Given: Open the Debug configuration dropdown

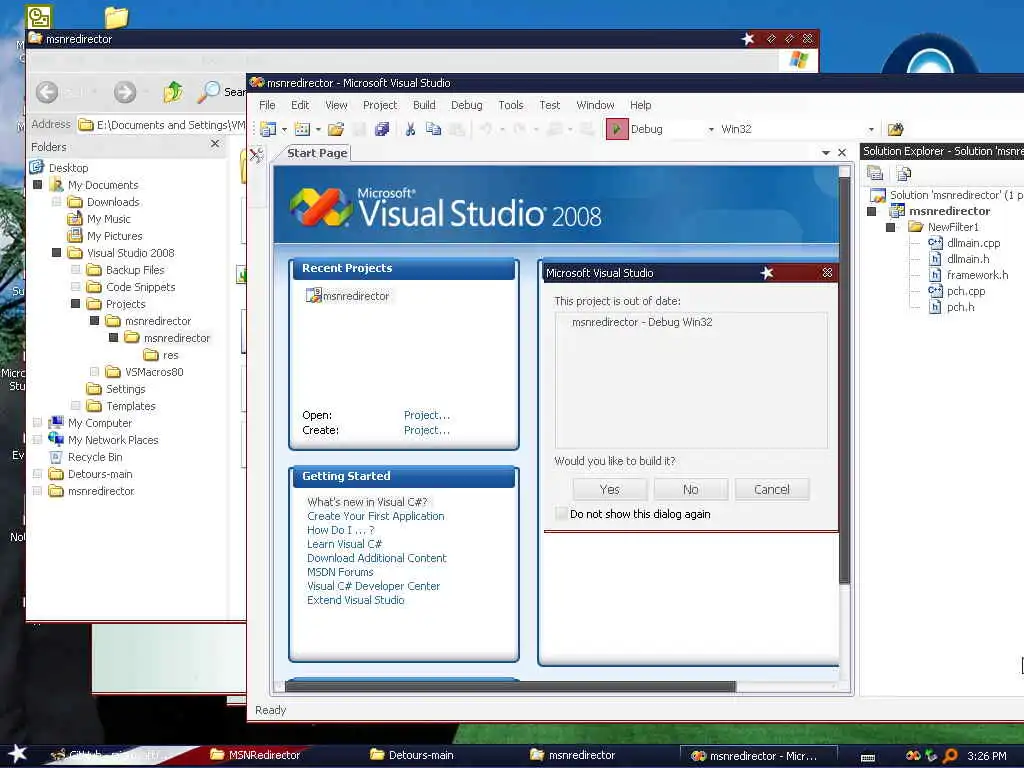Looking at the screenshot, I should [711, 129].
